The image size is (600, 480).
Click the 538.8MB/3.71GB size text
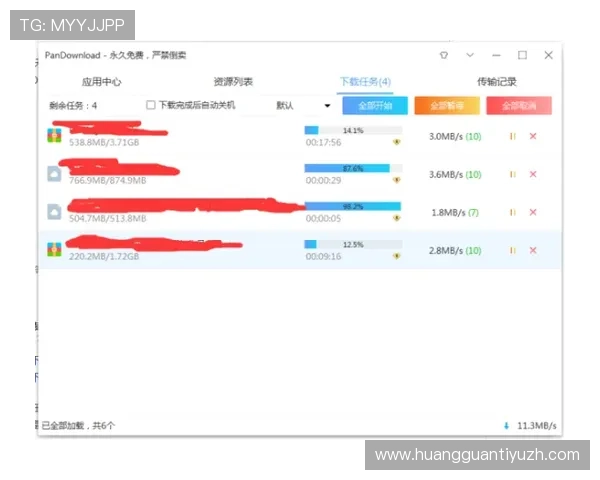click(x=104, y=142)
